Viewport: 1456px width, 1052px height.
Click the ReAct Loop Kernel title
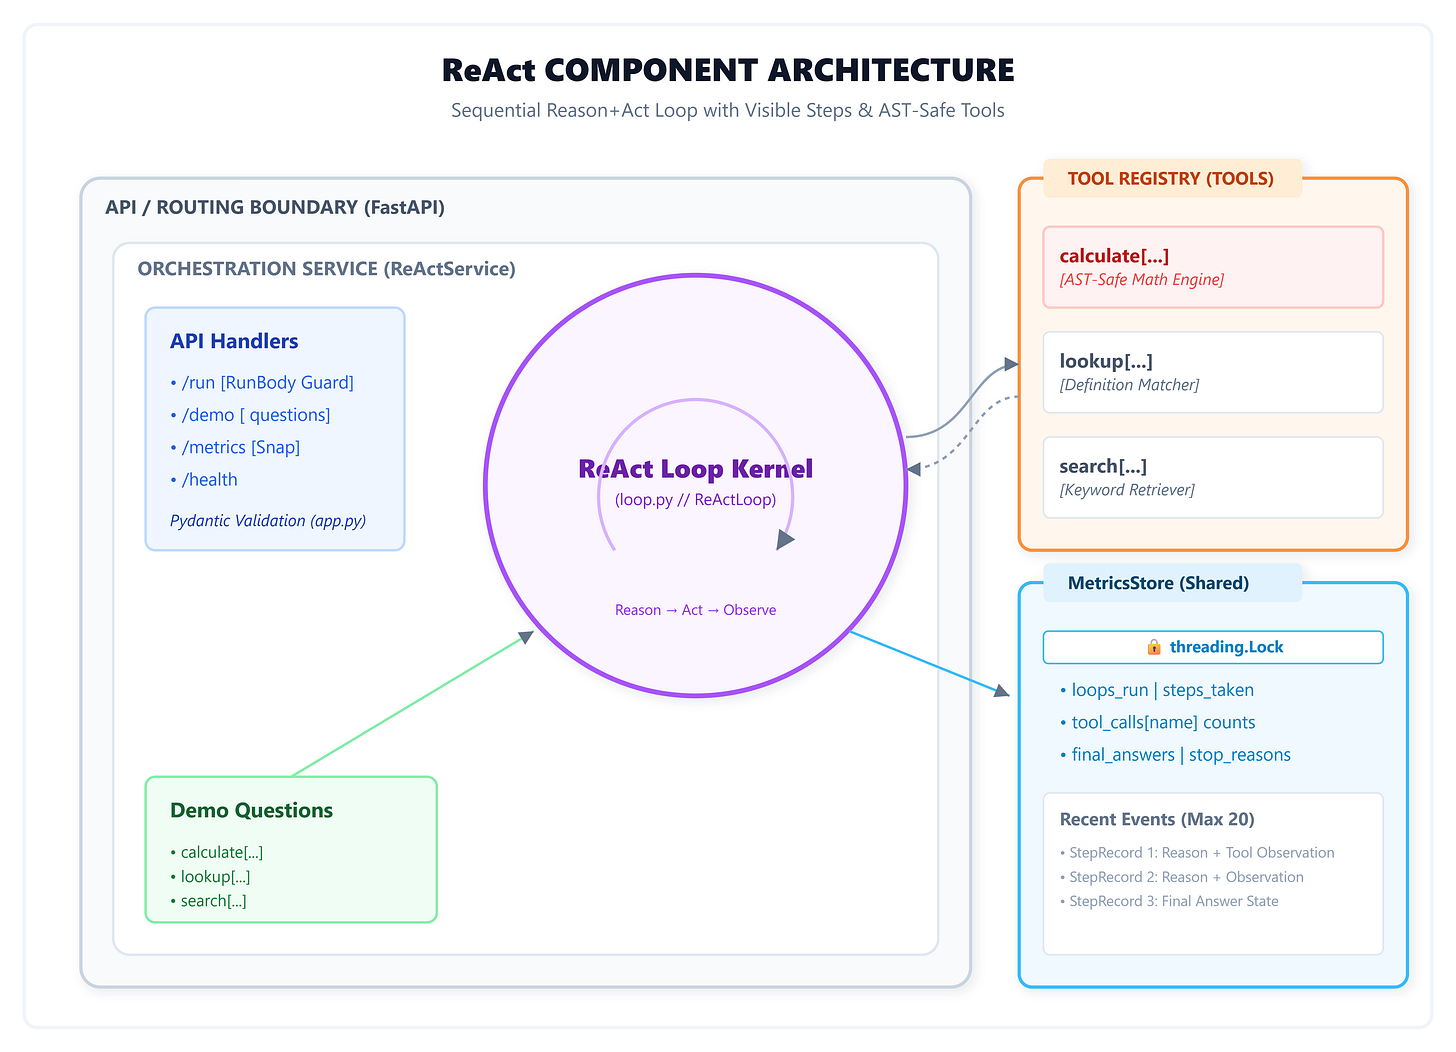pos(696,469)
